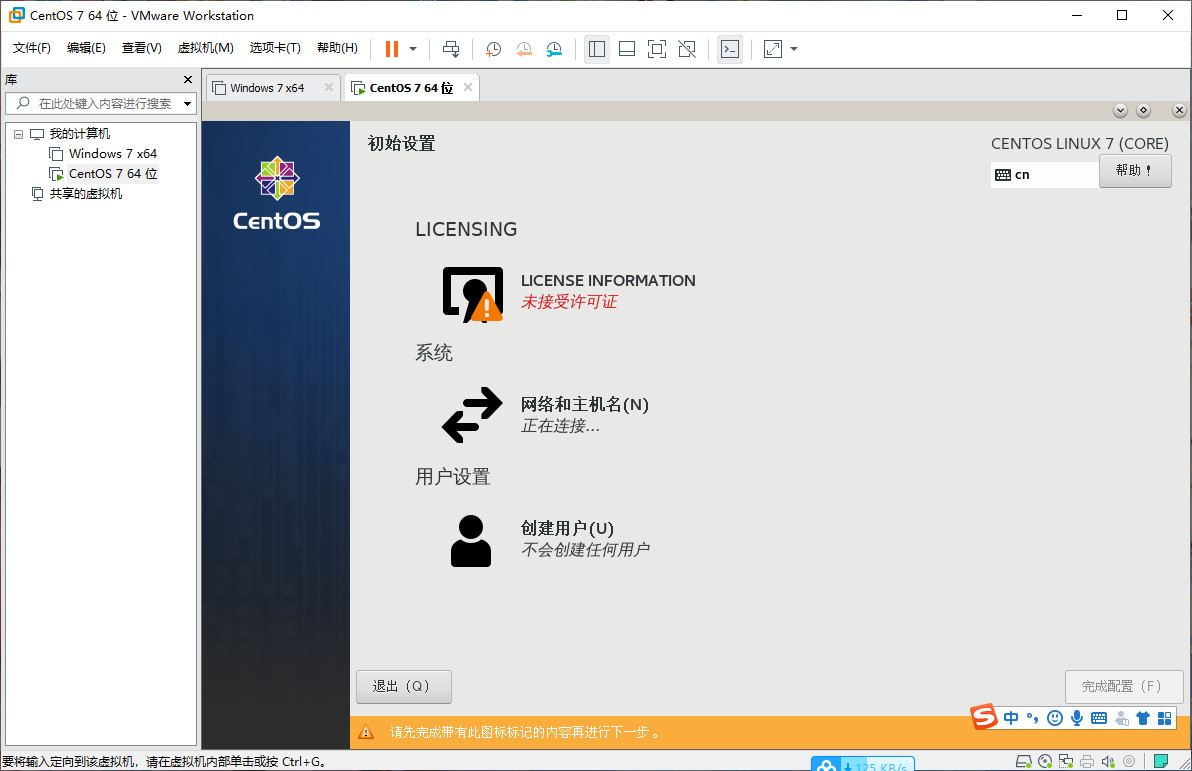Open the snapshot manager
This screenshot has width=1192, height=771.
pos(554,48)
